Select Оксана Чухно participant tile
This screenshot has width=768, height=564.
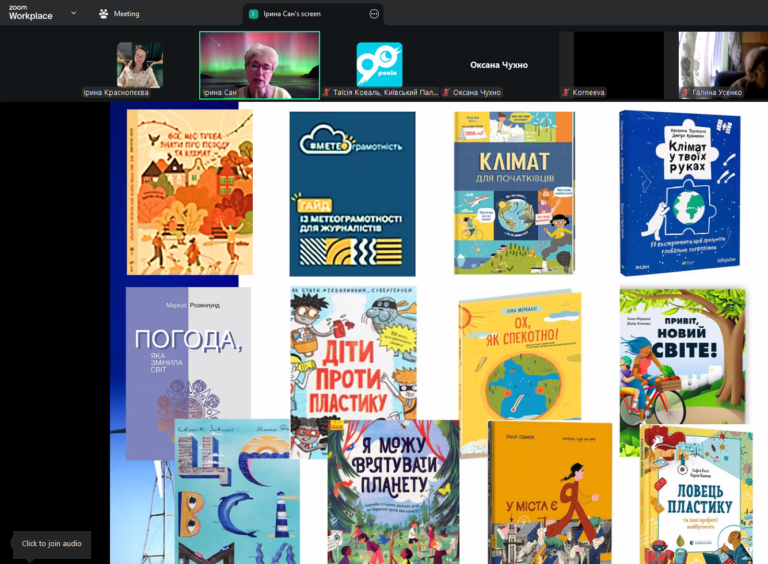click(498, 65)
